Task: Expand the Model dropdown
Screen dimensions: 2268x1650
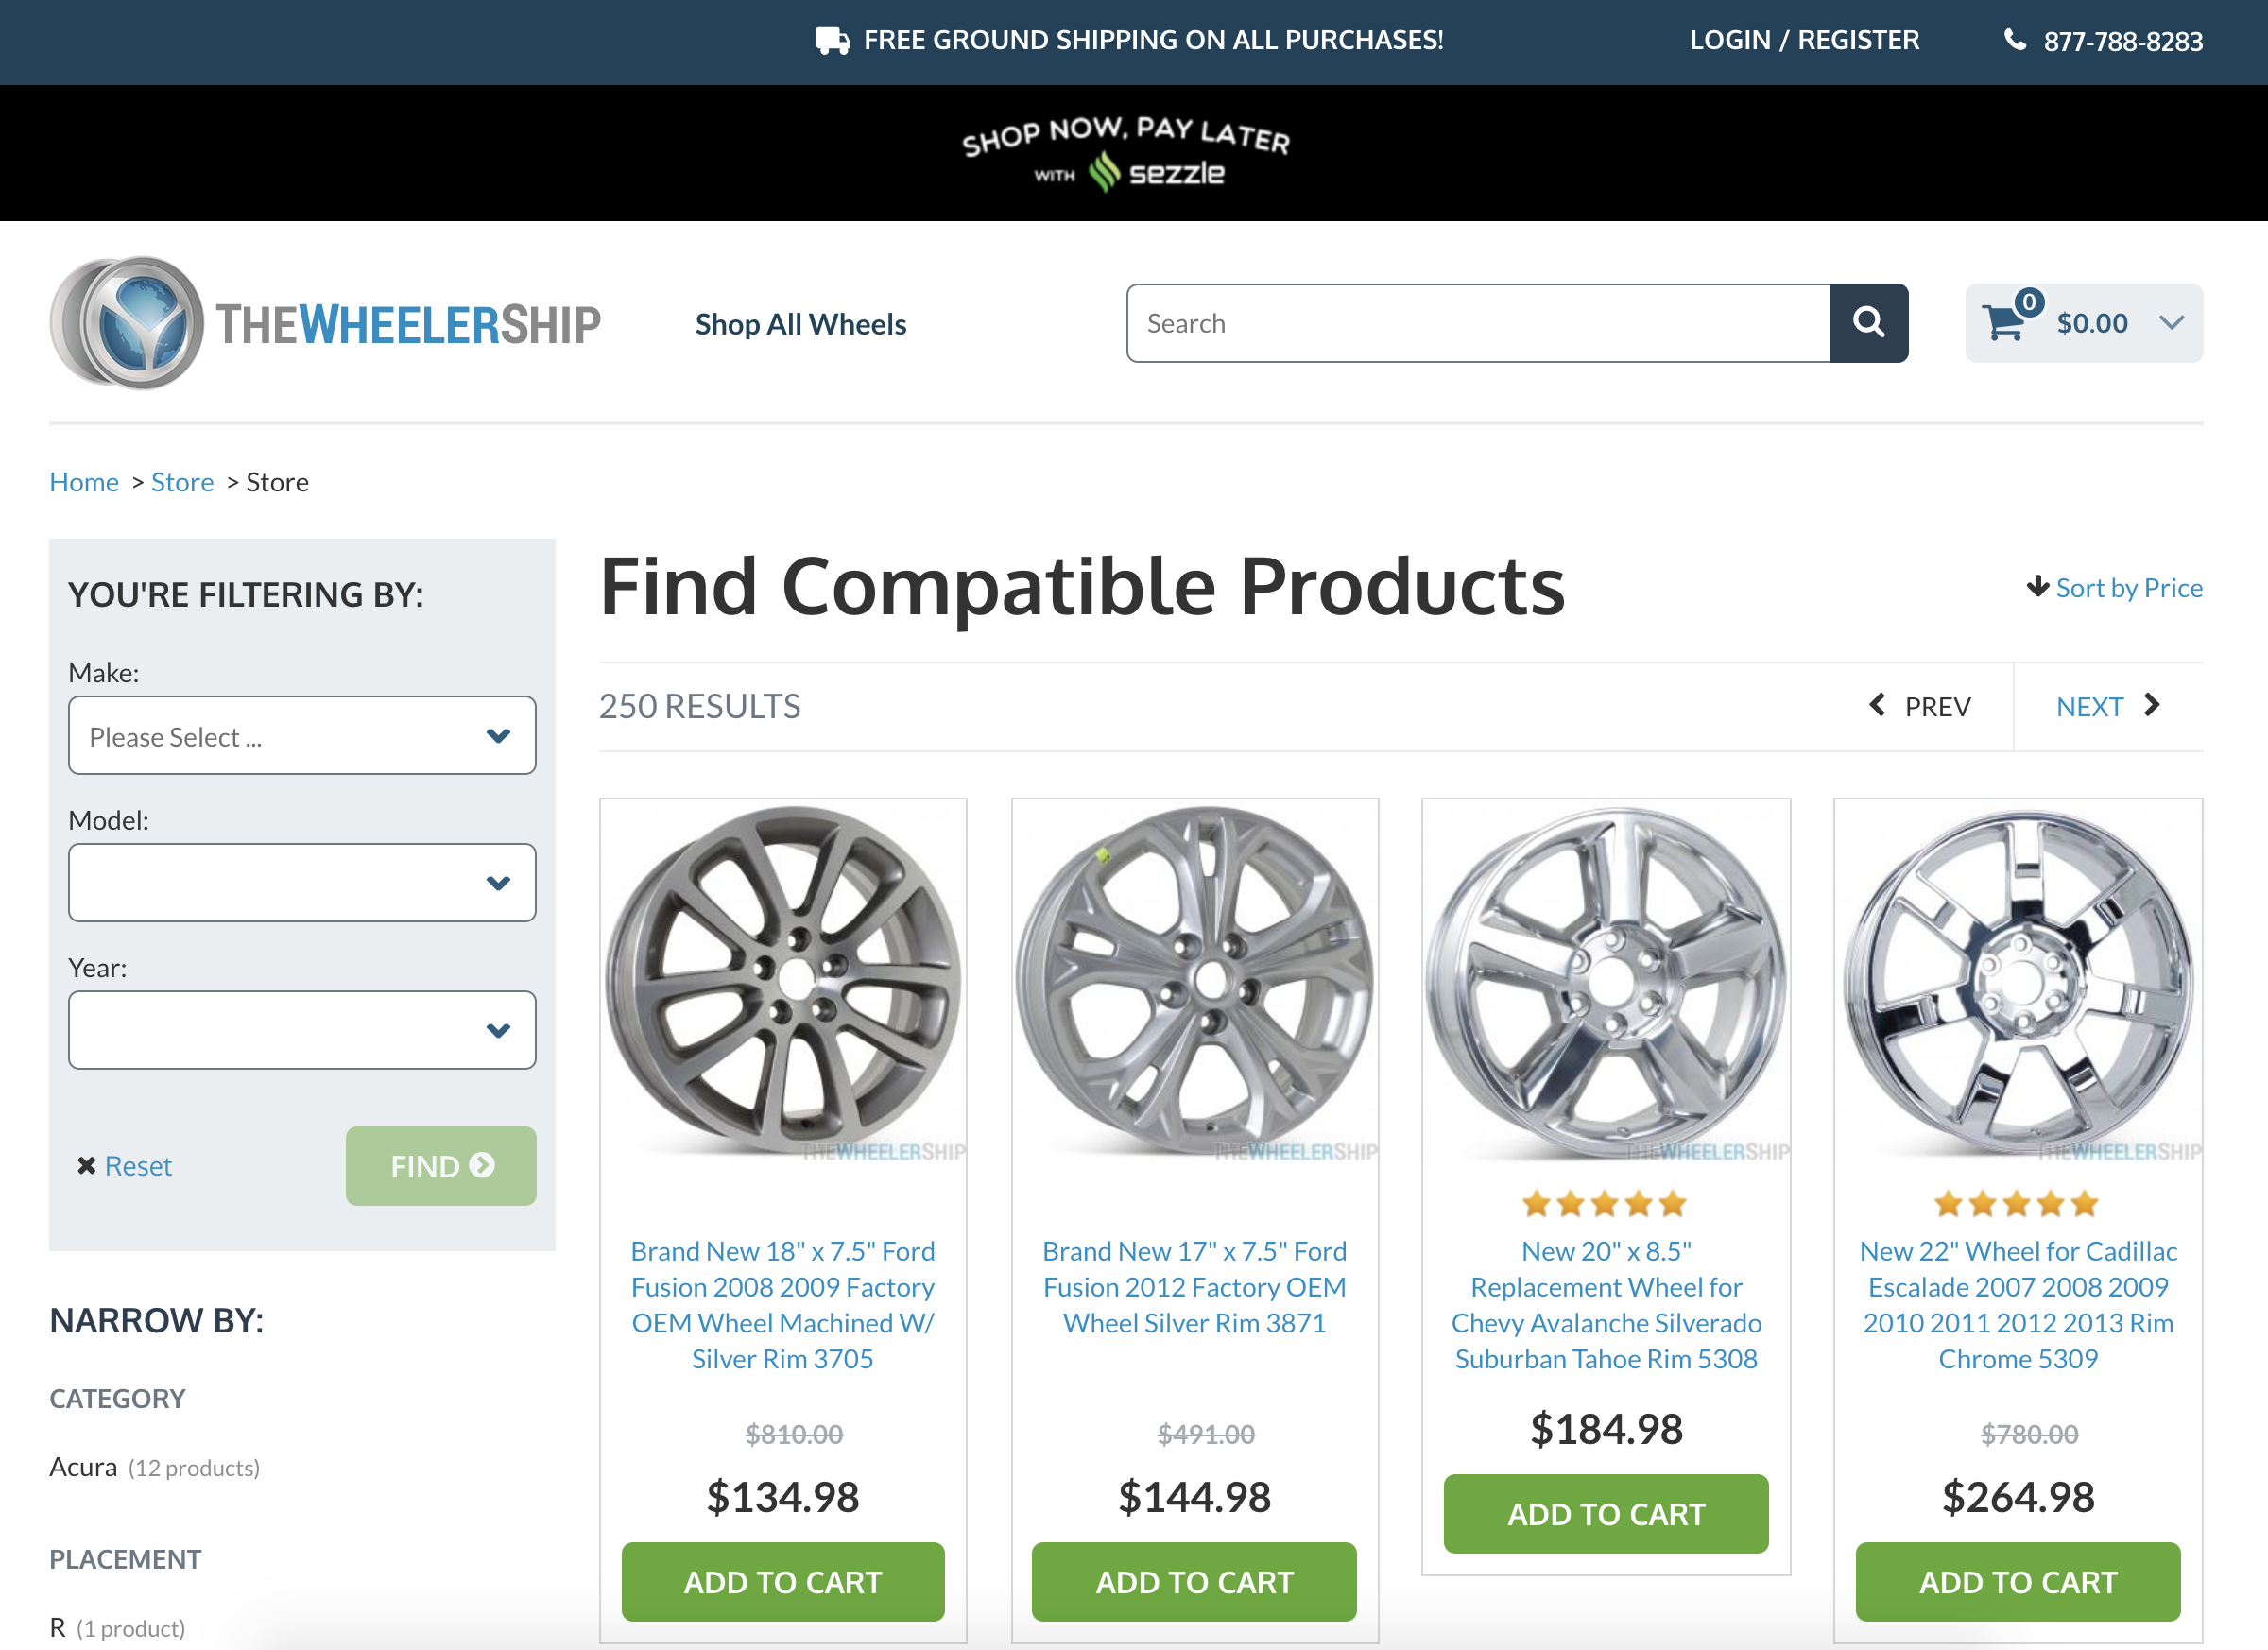Action: (301, 882)
